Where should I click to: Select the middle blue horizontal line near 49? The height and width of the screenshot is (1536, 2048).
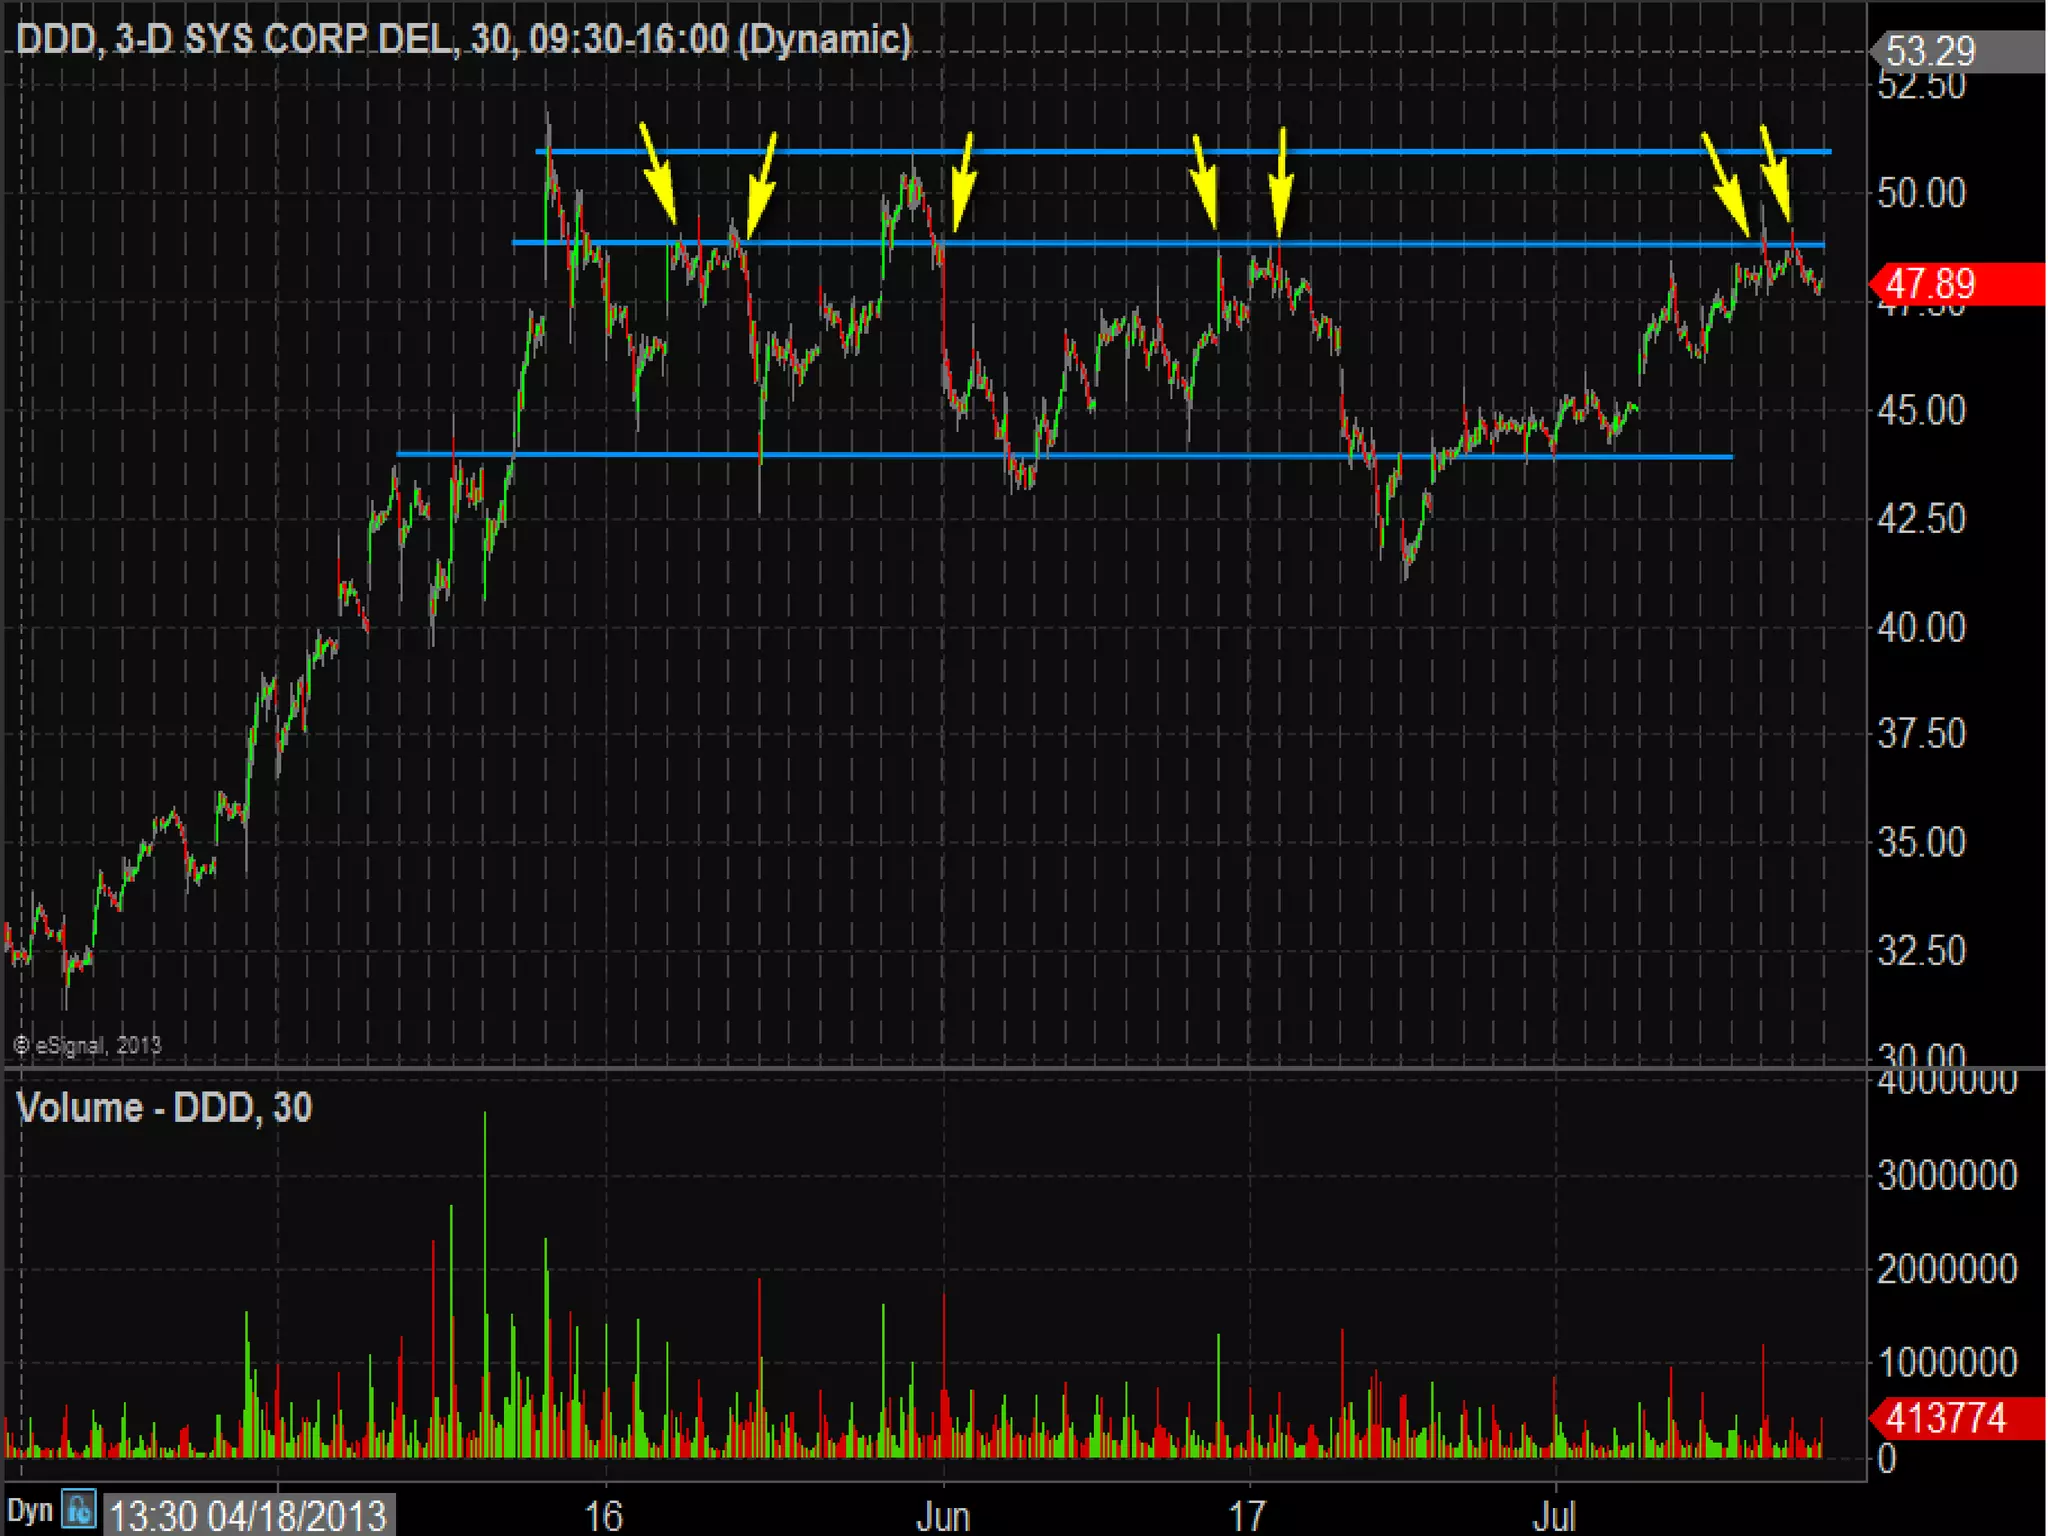click(1100, 243)
